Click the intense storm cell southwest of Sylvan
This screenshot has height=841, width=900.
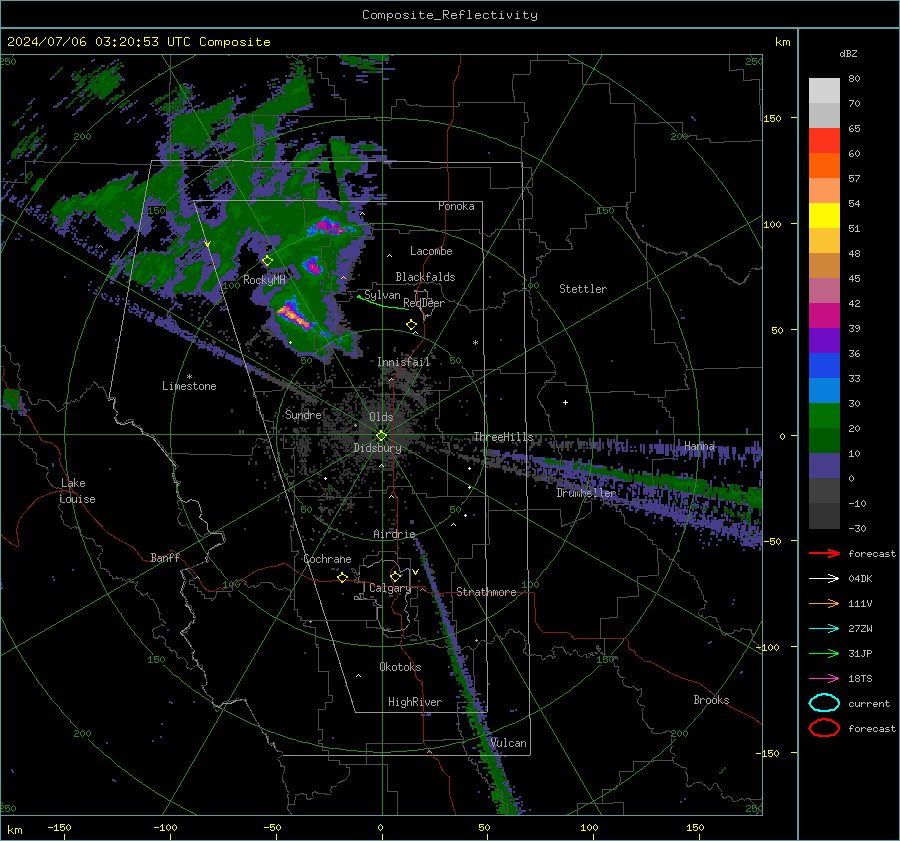point(294,315)
